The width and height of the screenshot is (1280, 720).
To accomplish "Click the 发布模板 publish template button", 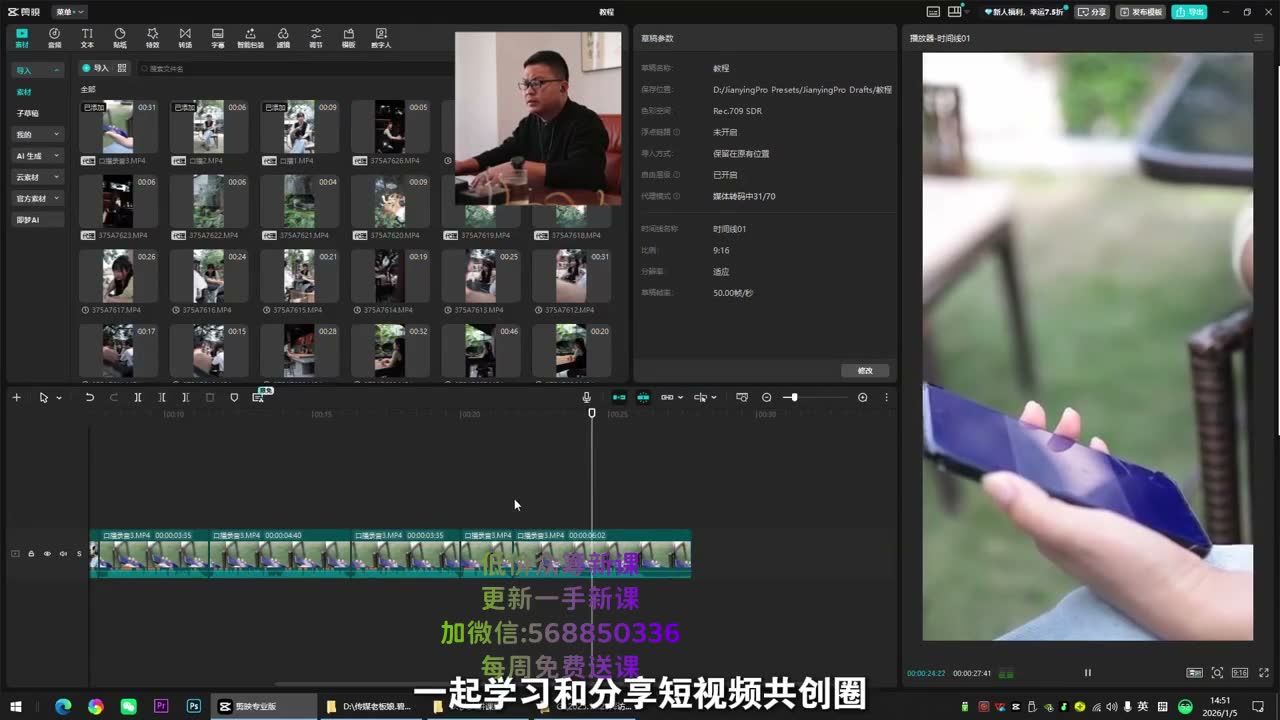I will coord(1141,12).
